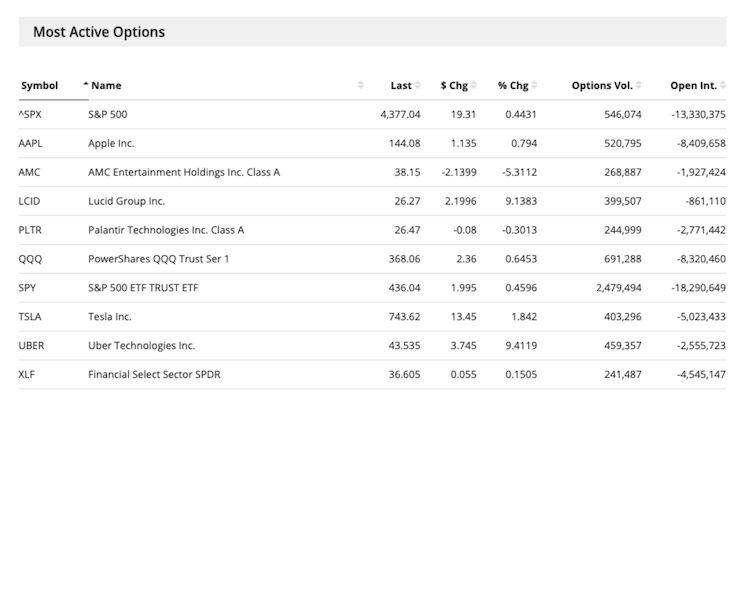Image resolution: width=750 pixels, height=597 pixels.
Task: Open the LCID symbol
Action: [x=29, y=201]
